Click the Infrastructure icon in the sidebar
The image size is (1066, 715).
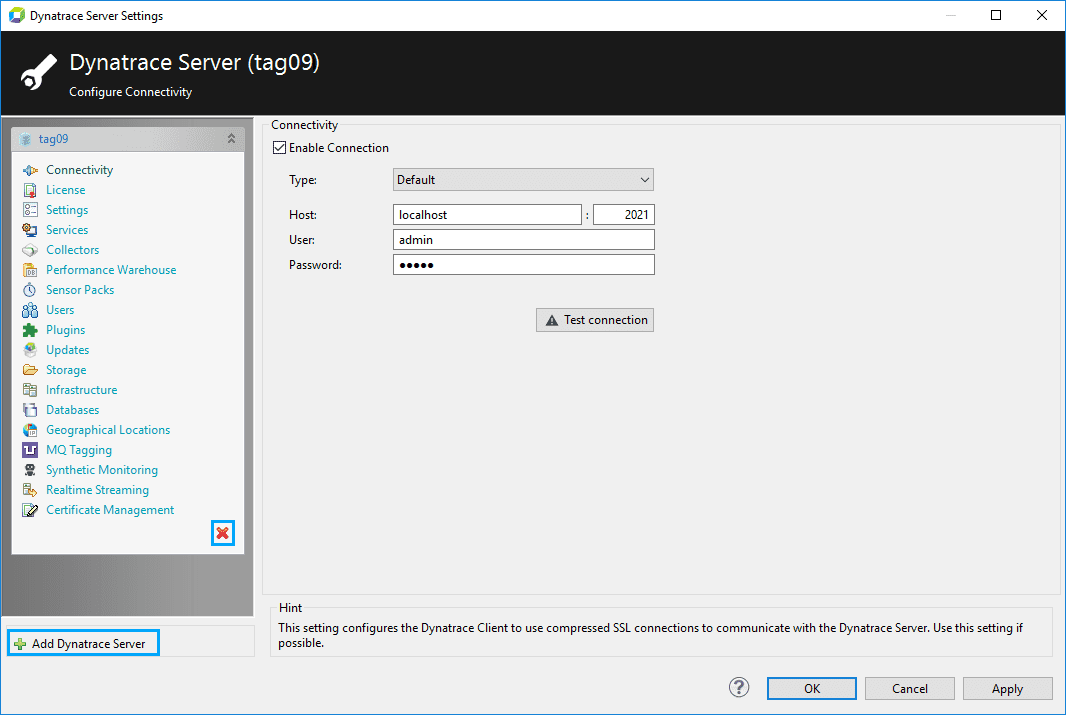tap(30, 390)
